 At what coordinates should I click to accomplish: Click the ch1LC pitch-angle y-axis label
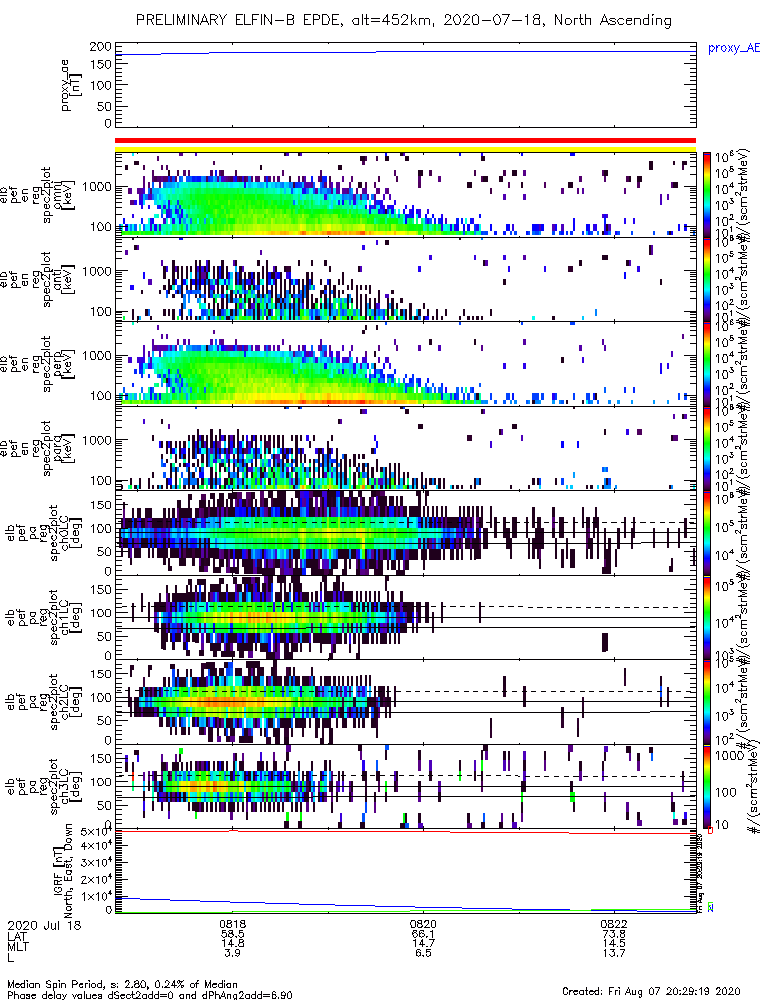click(45, 617)
